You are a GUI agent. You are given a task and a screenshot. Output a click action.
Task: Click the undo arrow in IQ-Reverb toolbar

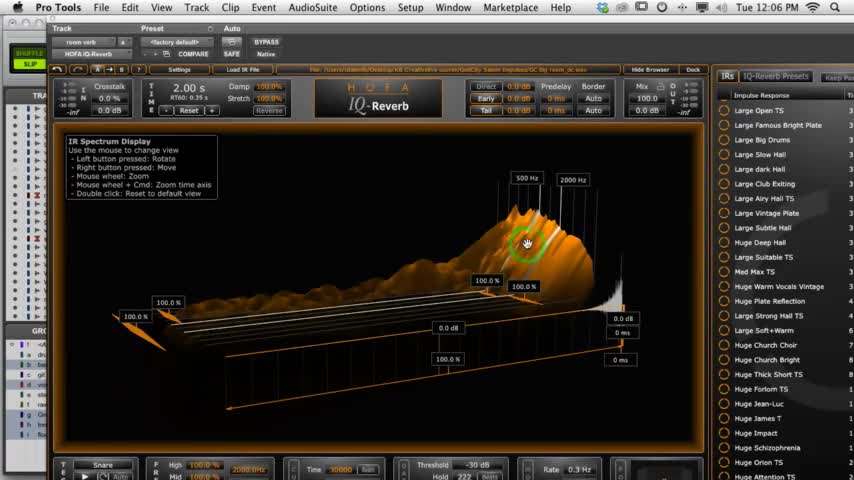click(x=57, y=70)
